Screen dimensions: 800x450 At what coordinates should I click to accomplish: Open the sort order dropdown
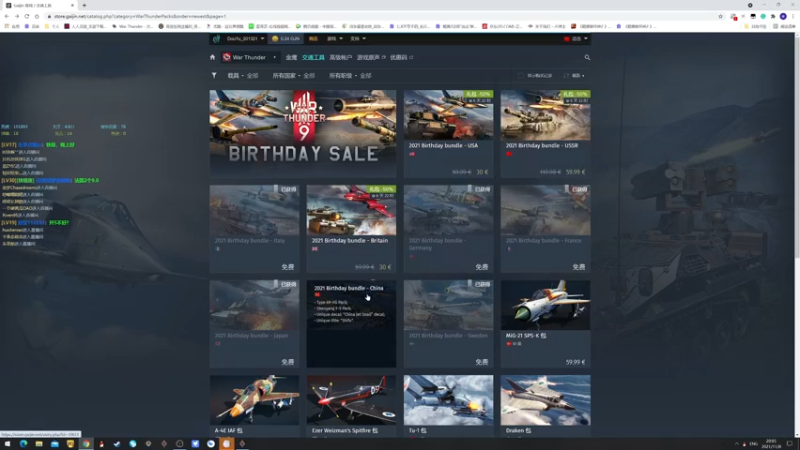point(574,76)
